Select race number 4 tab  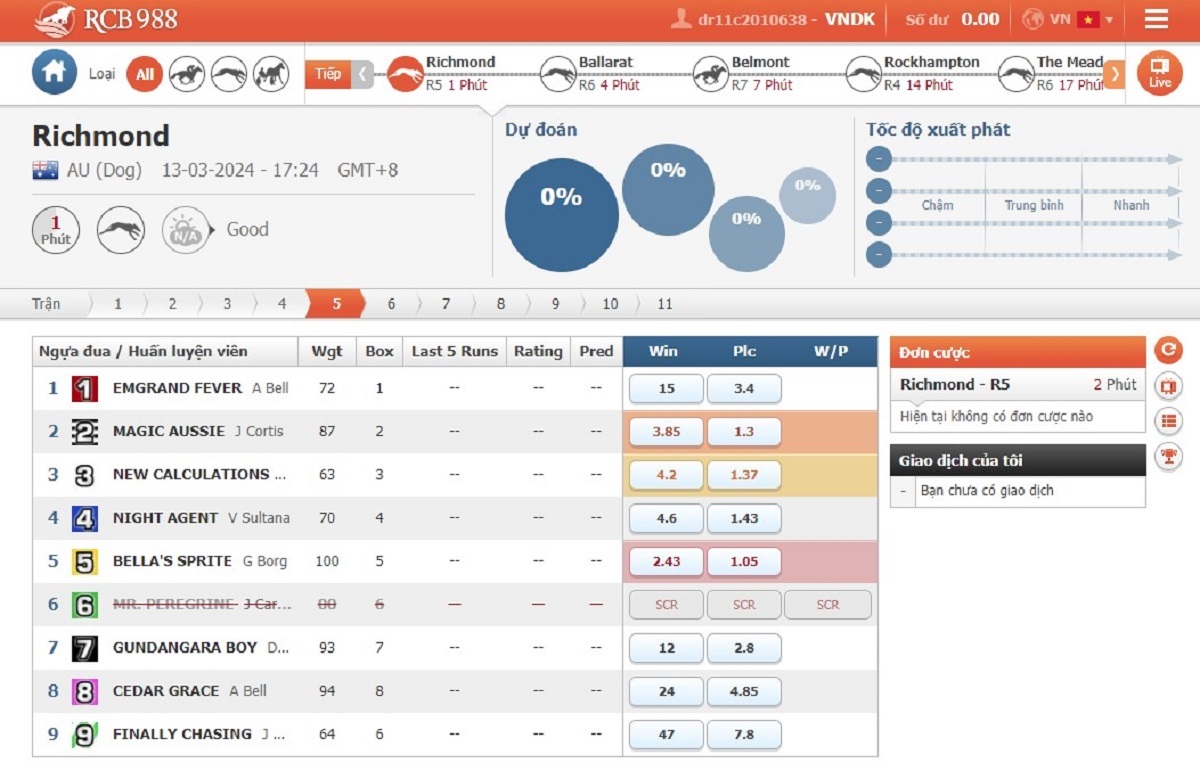tap(282, 304)
